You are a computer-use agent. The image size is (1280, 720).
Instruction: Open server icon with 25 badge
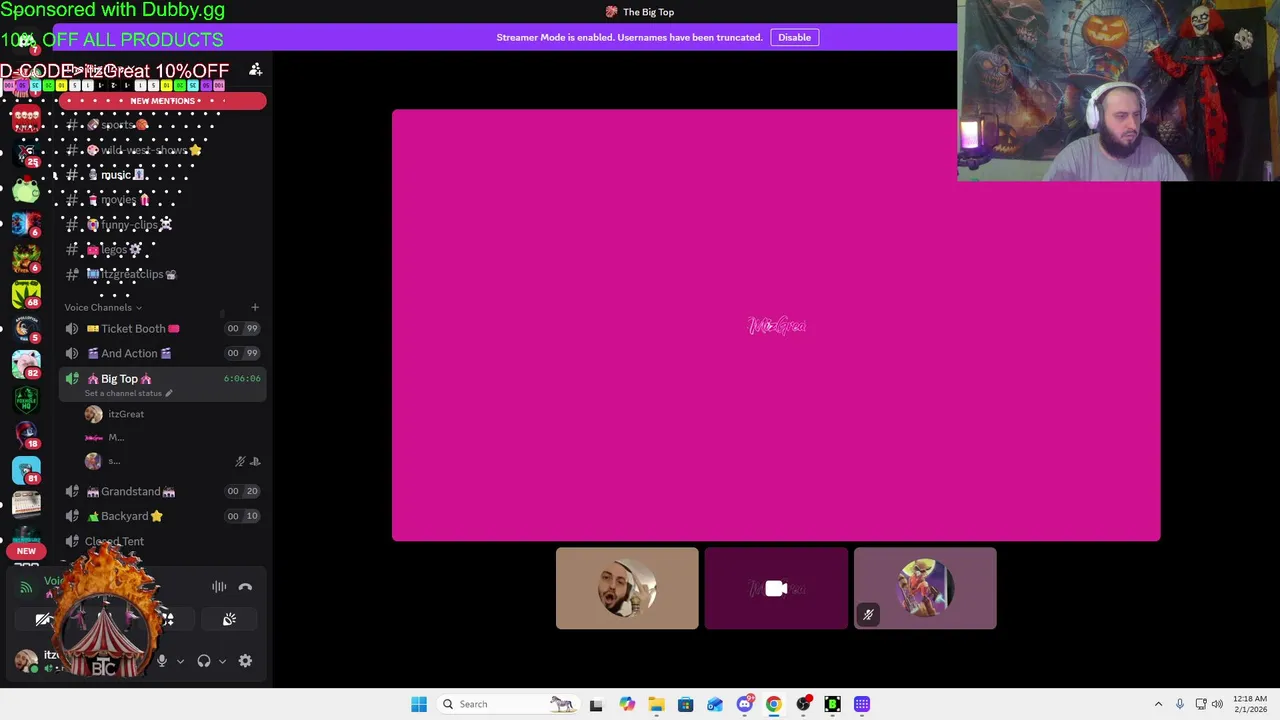pos(26,153)
